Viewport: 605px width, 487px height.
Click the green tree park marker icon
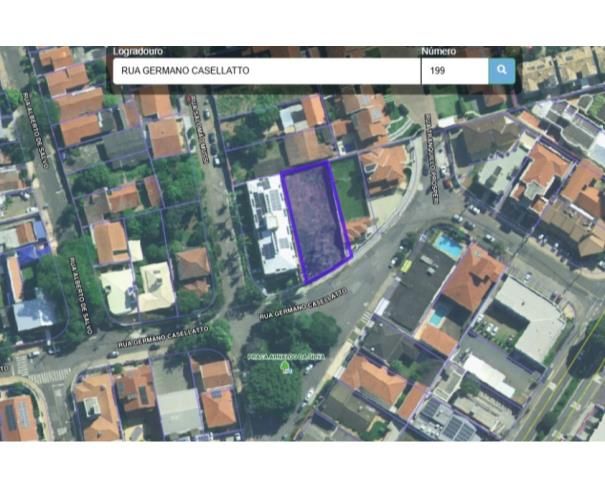coord(285,366)
